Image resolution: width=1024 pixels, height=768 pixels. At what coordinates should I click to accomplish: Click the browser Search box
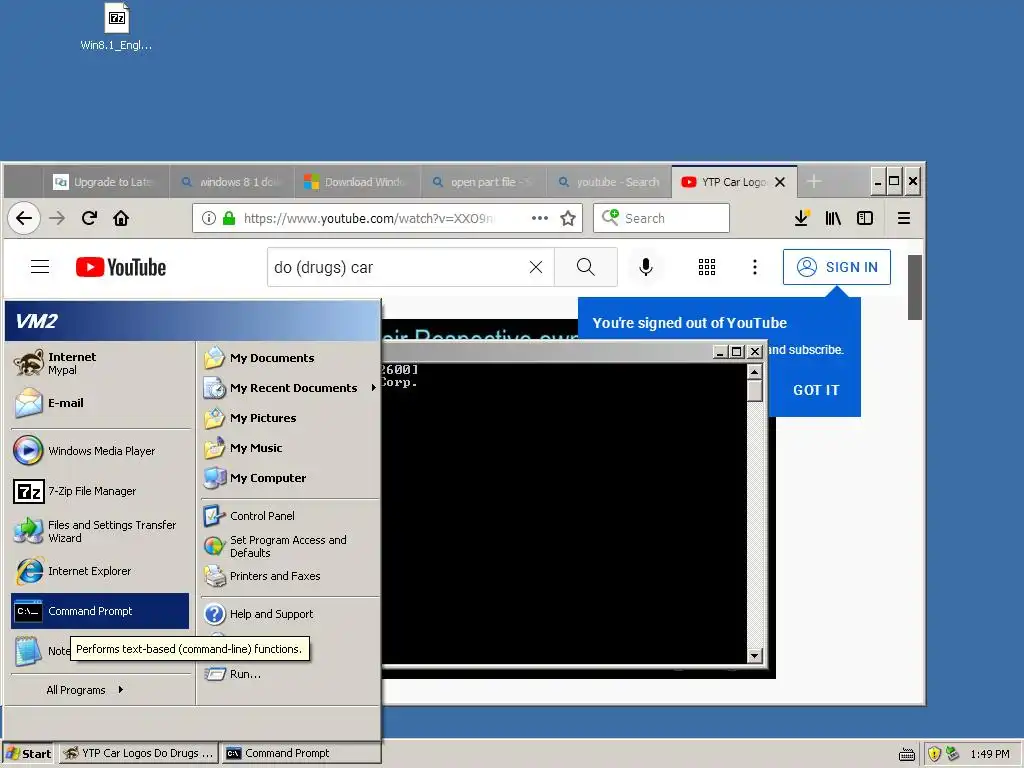point(662,218)
